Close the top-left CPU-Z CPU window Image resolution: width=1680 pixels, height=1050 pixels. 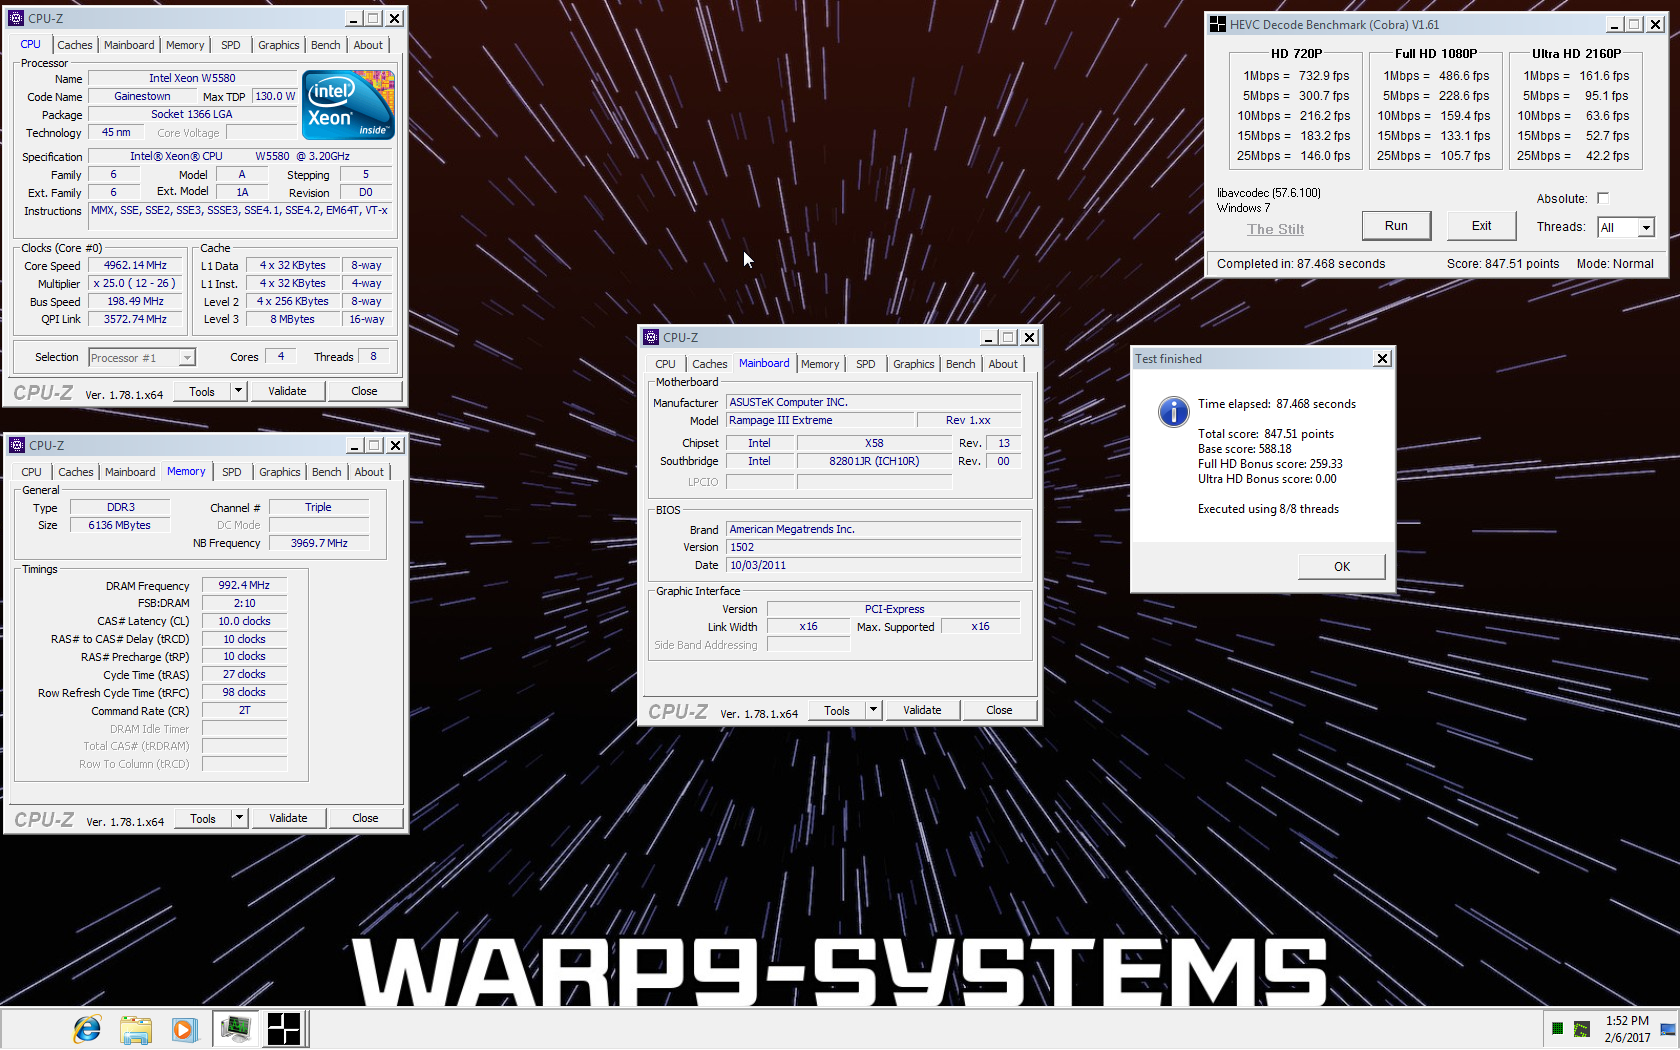394,18
